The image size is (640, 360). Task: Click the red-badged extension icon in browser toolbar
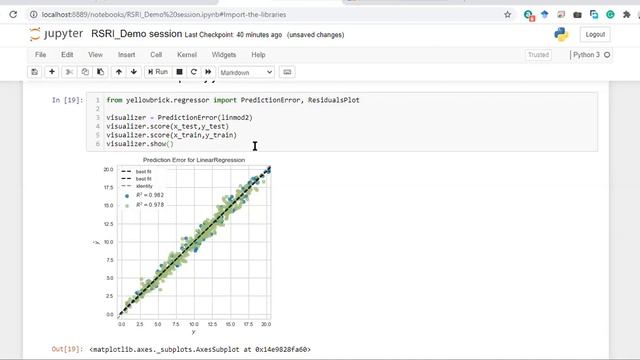[529, 16]
